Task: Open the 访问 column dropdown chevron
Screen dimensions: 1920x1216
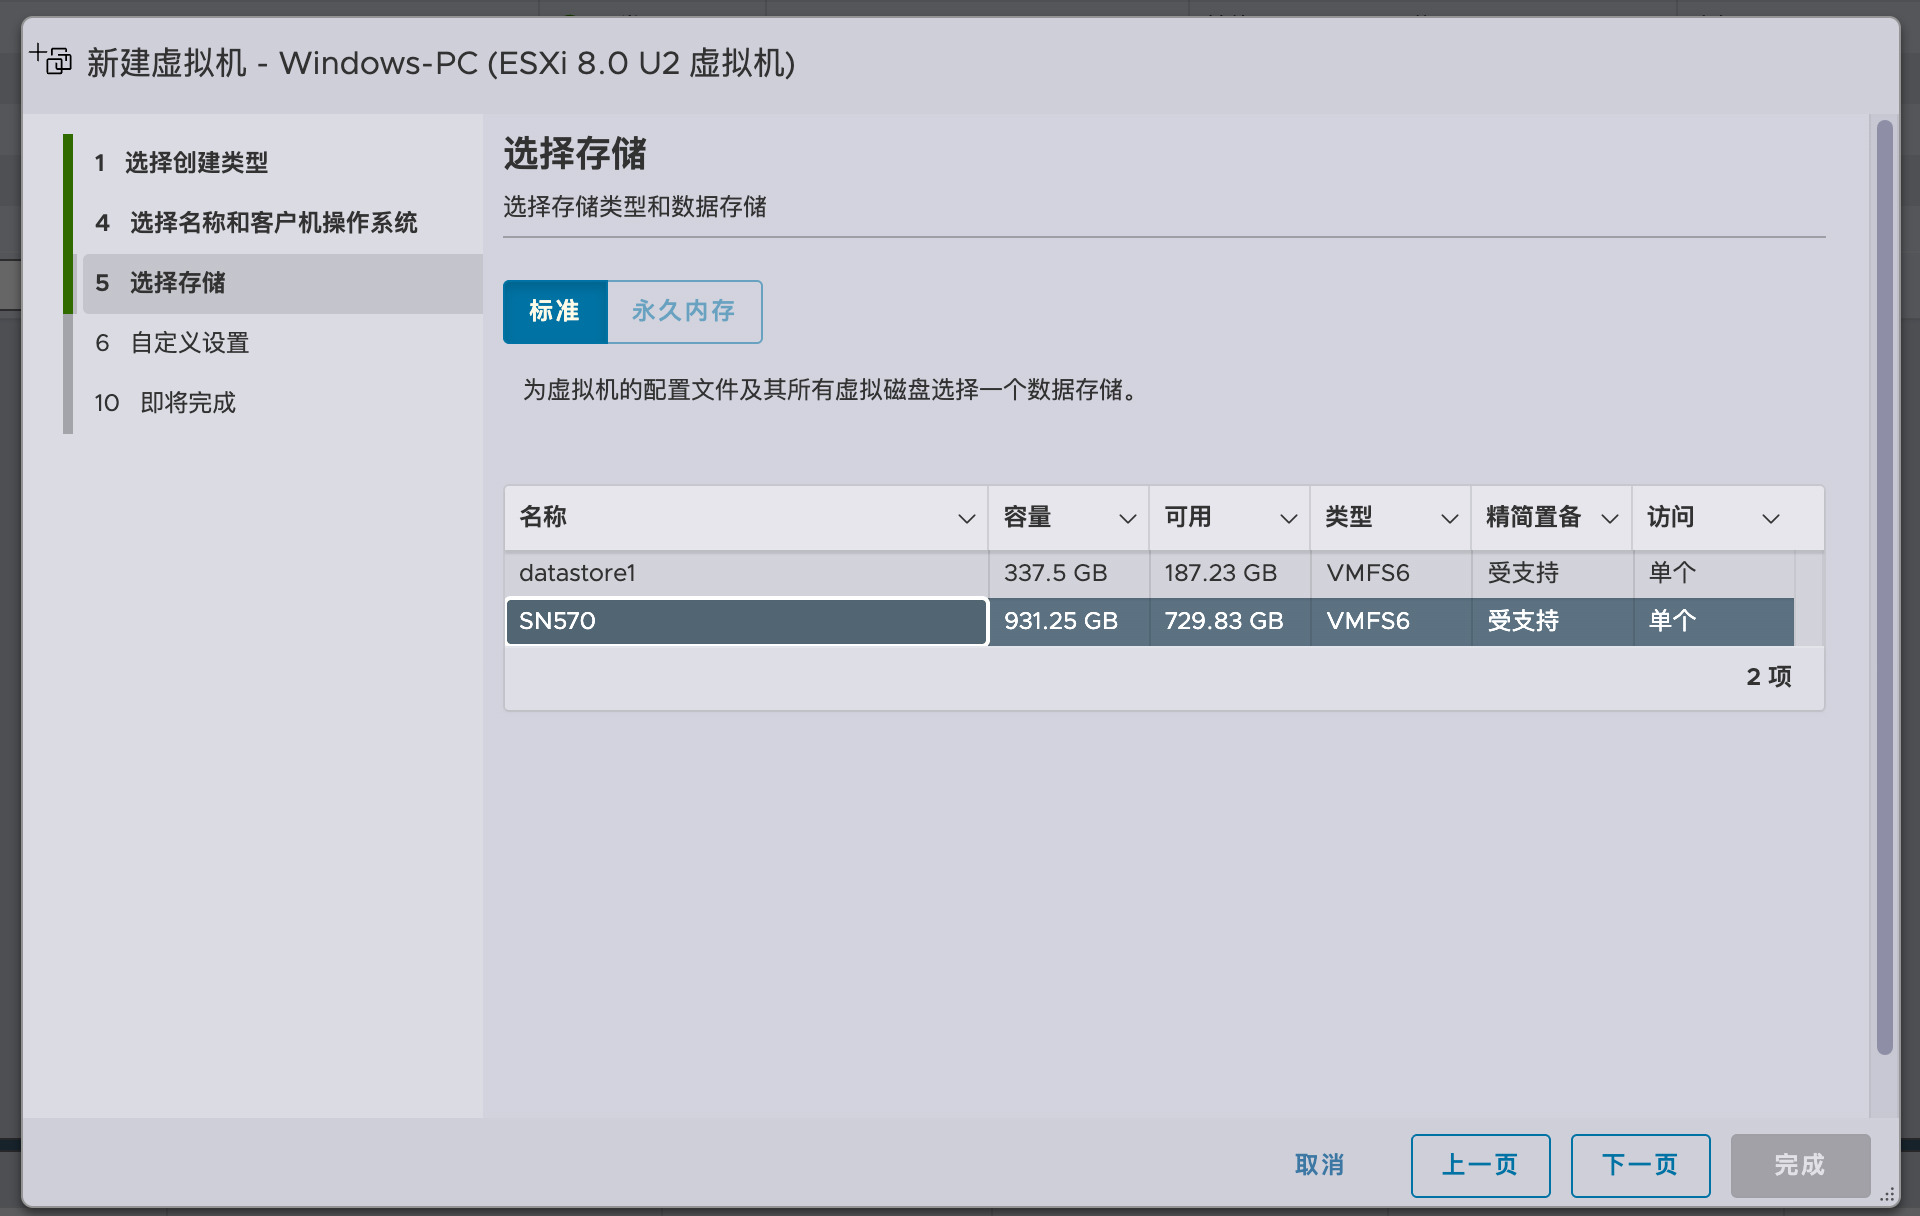Action: [x=1771, y=518]
